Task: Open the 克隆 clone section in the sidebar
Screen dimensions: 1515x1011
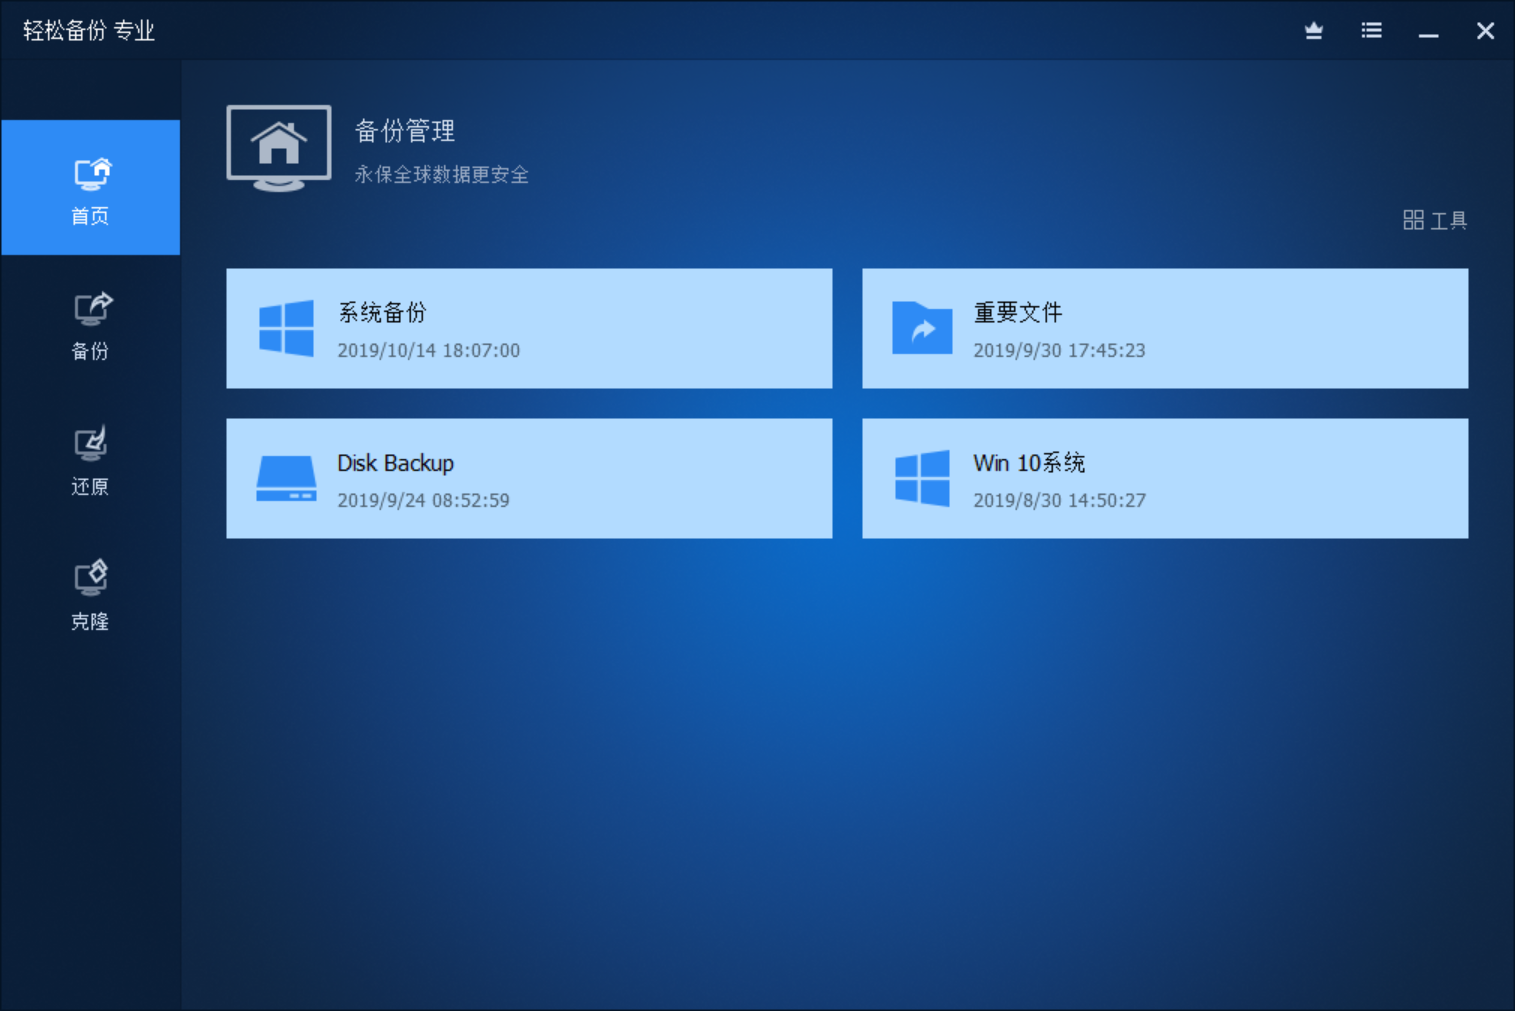Action: (x=91, y=595)
